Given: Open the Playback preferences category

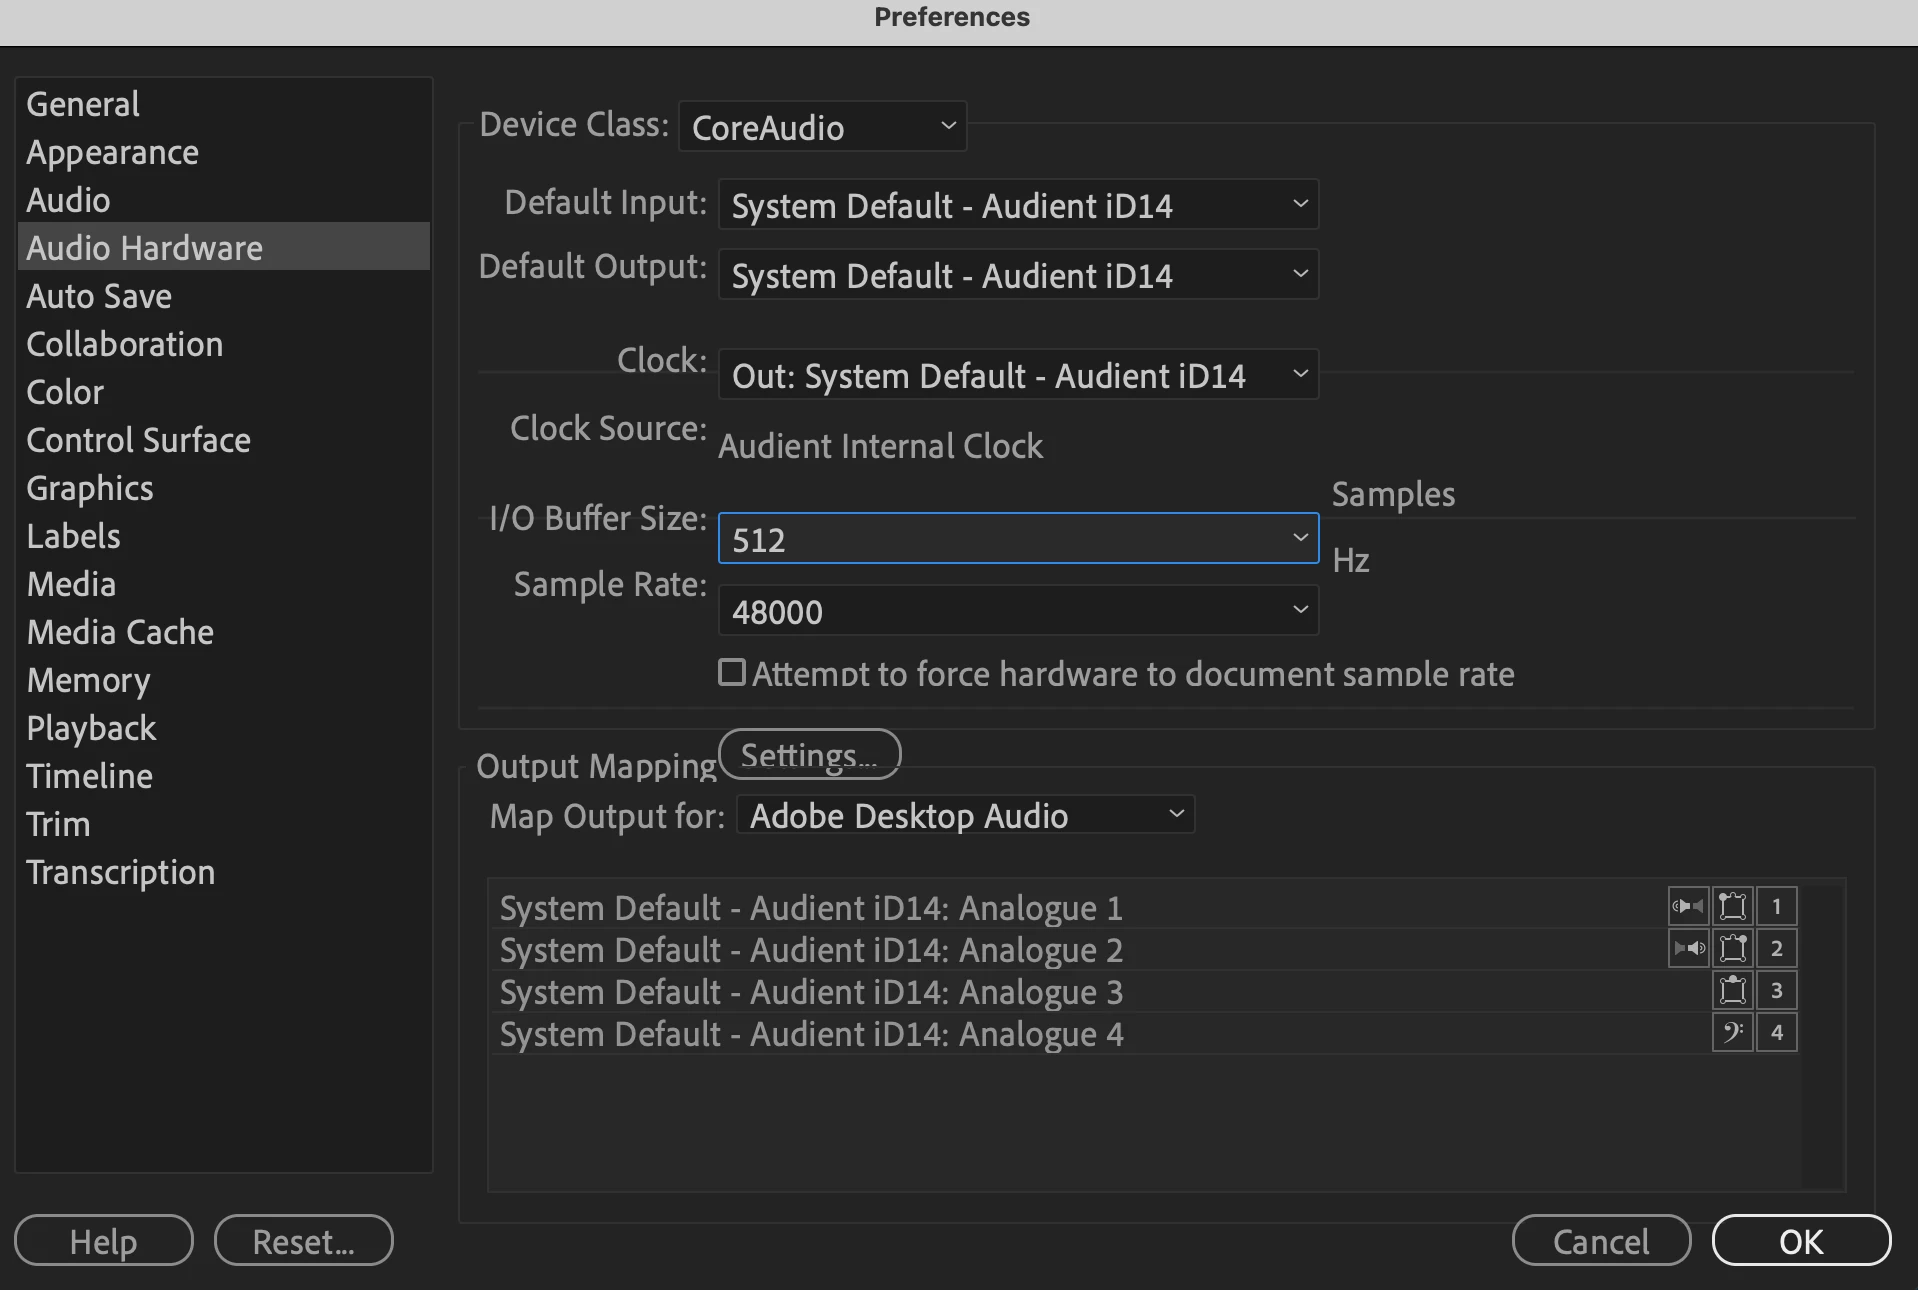Looking at the screenshot, I should [x=91, y=728].
